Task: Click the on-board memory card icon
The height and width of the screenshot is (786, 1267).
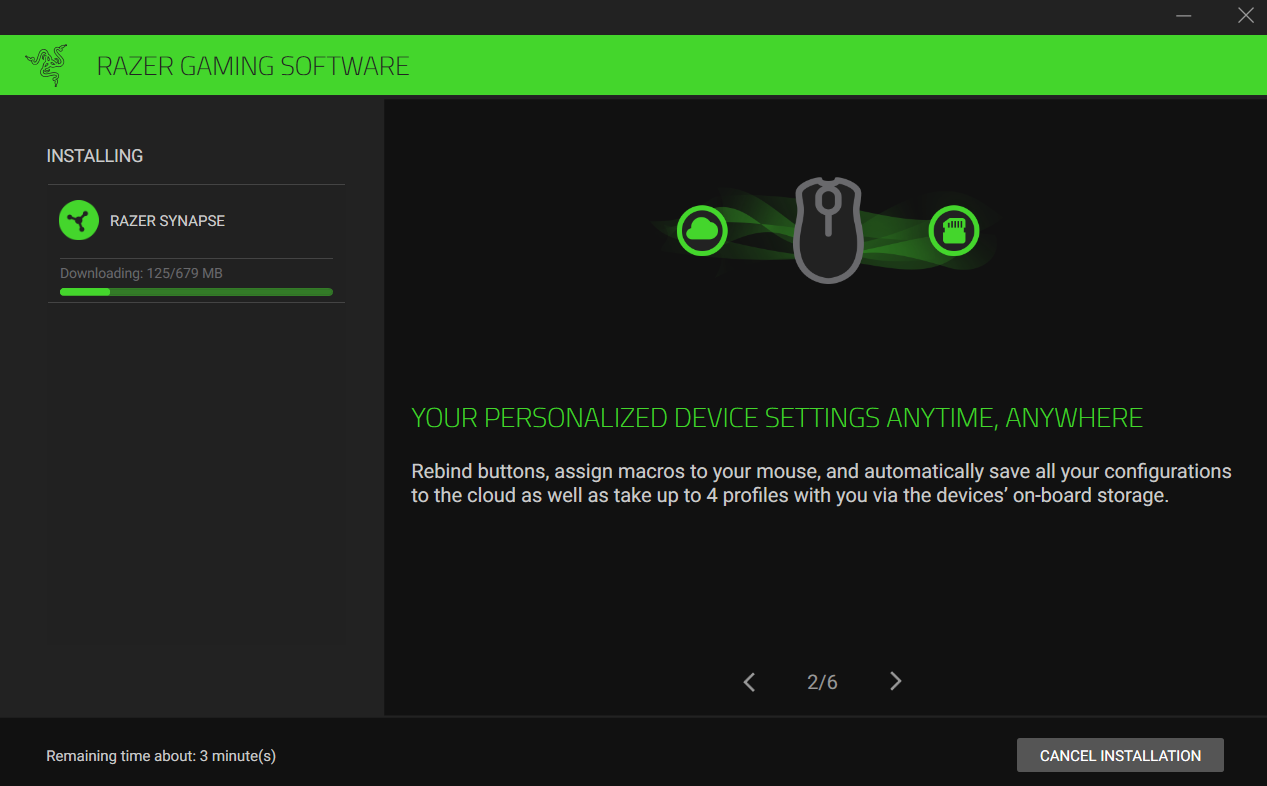Action: click(x=954, y=231)
